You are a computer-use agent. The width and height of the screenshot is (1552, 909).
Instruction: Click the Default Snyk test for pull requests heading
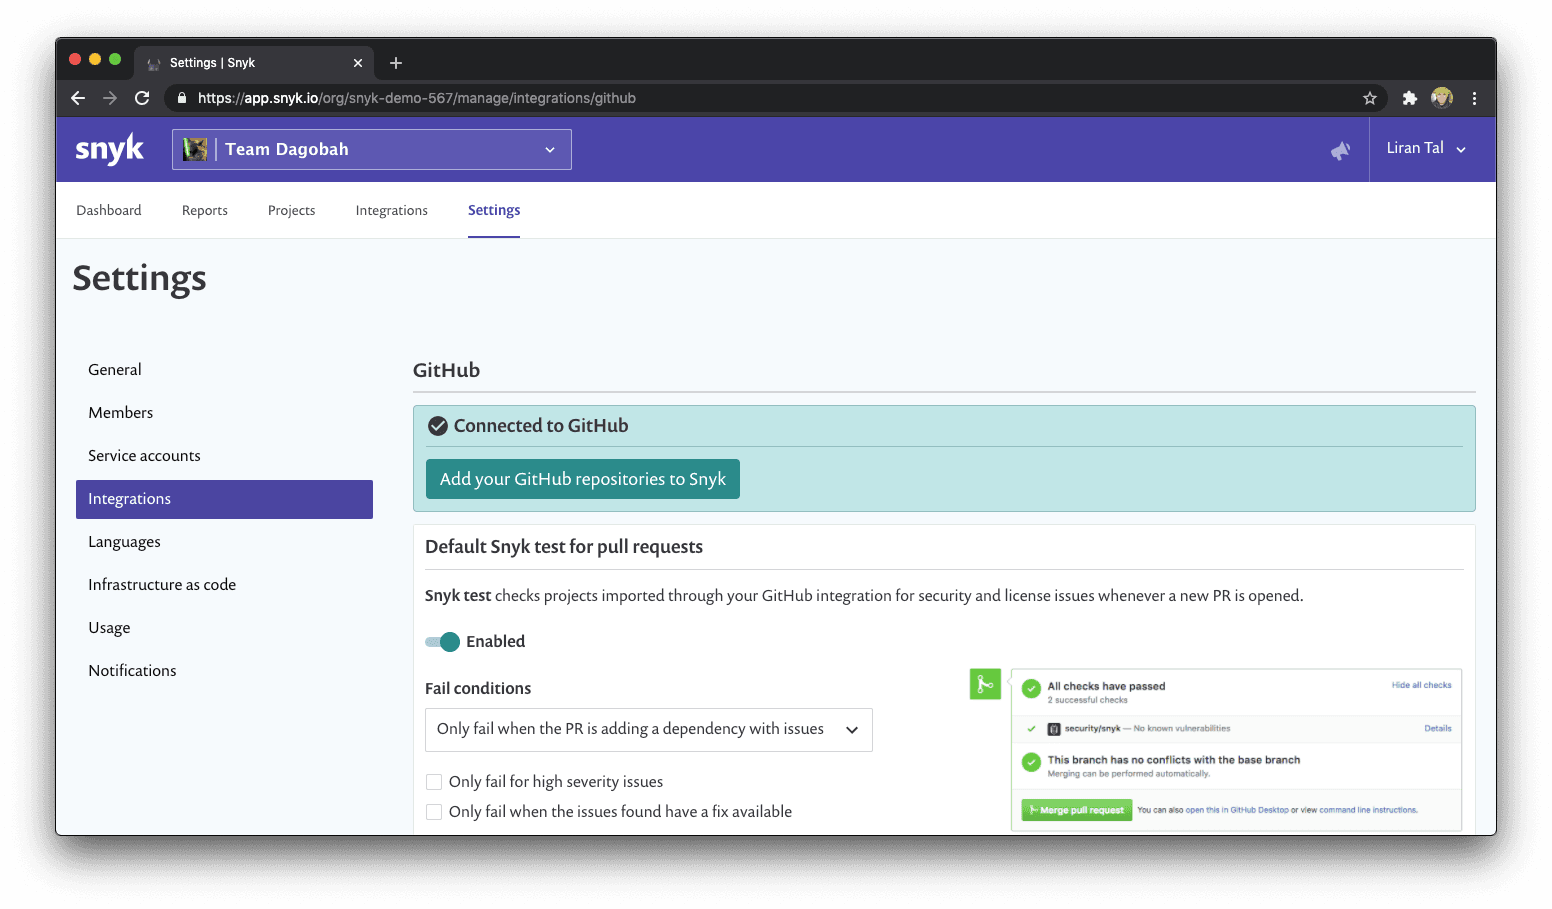[564, 547]
